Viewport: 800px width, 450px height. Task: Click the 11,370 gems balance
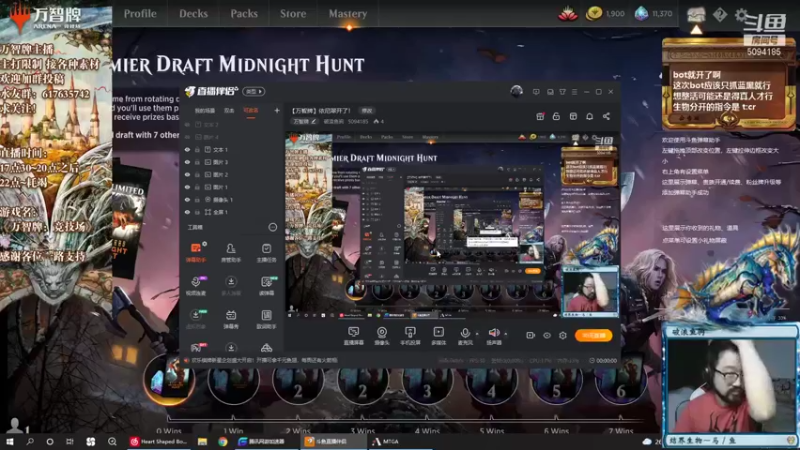pyautogui.click(x=654, y=14)
